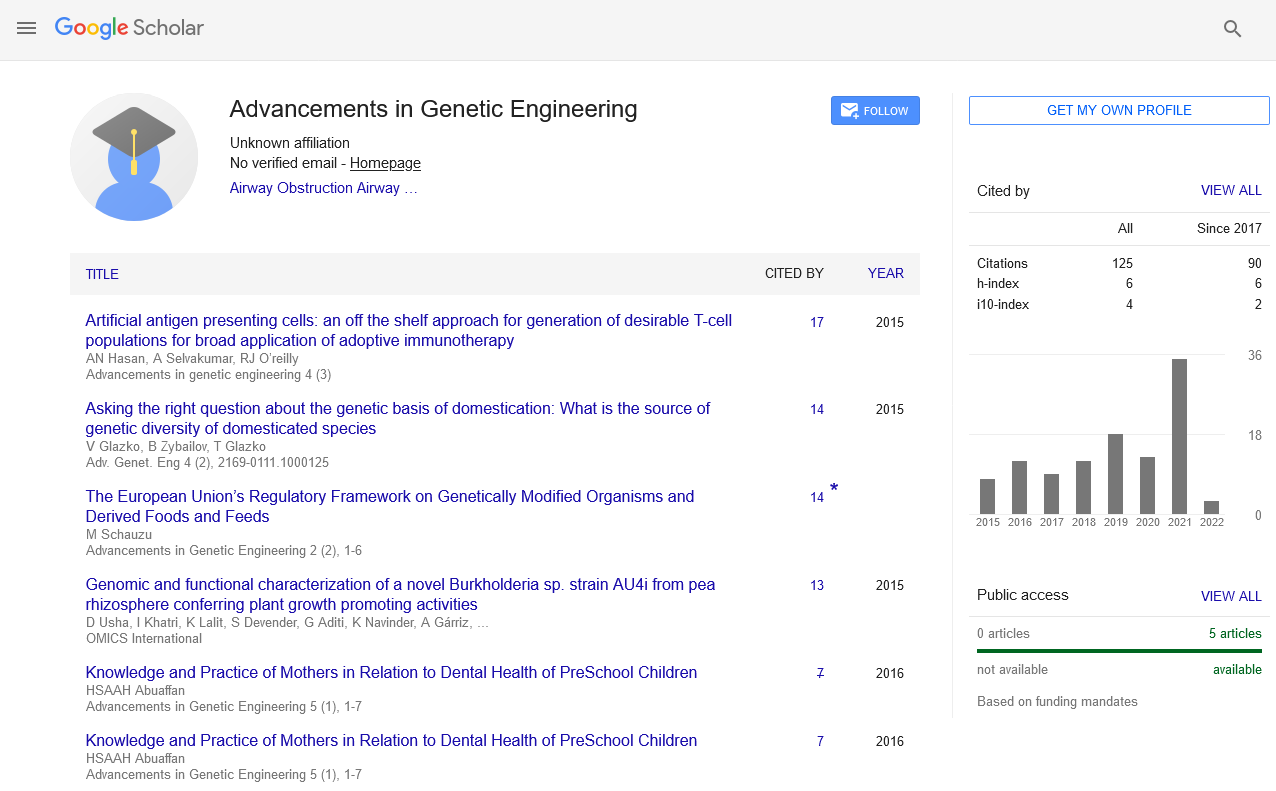Click 0 articles not available text
Image resolution: width=1276 pixels, height=791 pixels.
(1003, 633)
